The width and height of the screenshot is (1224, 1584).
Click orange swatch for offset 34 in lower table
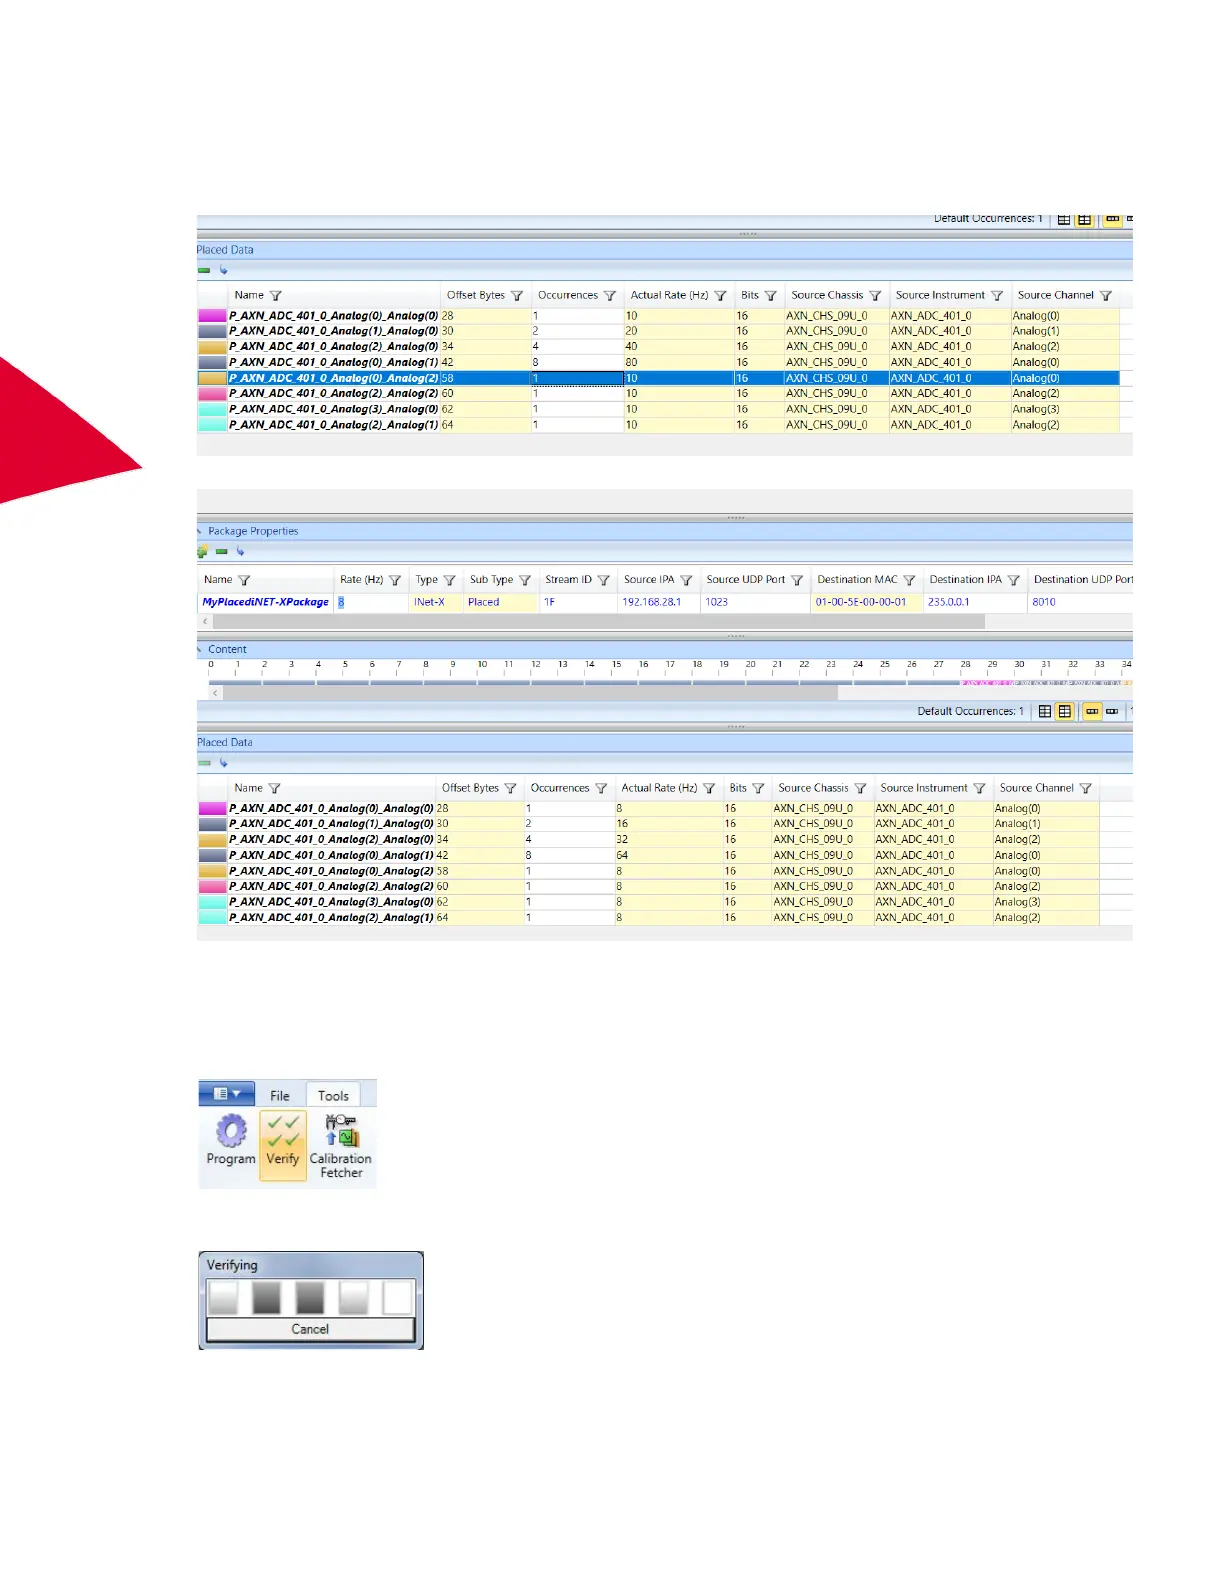tap(212, 840)
